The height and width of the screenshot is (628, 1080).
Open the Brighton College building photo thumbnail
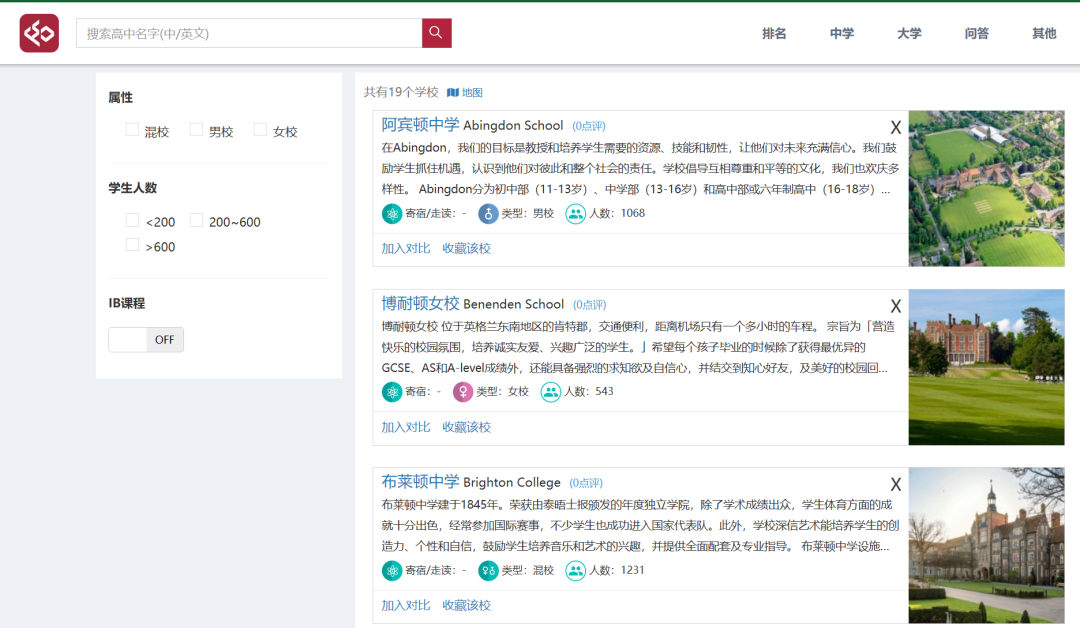(986, 545)
